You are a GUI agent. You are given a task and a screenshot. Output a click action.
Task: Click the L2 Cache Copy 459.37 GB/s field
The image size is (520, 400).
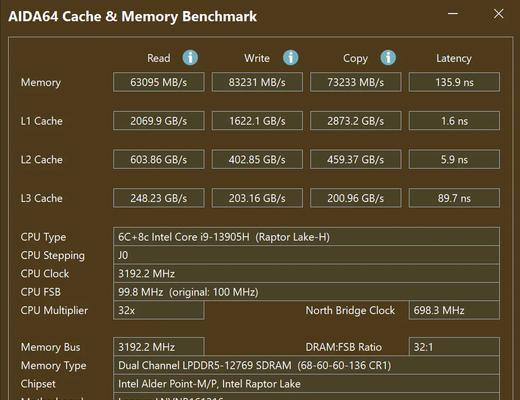tap(356, 159)
